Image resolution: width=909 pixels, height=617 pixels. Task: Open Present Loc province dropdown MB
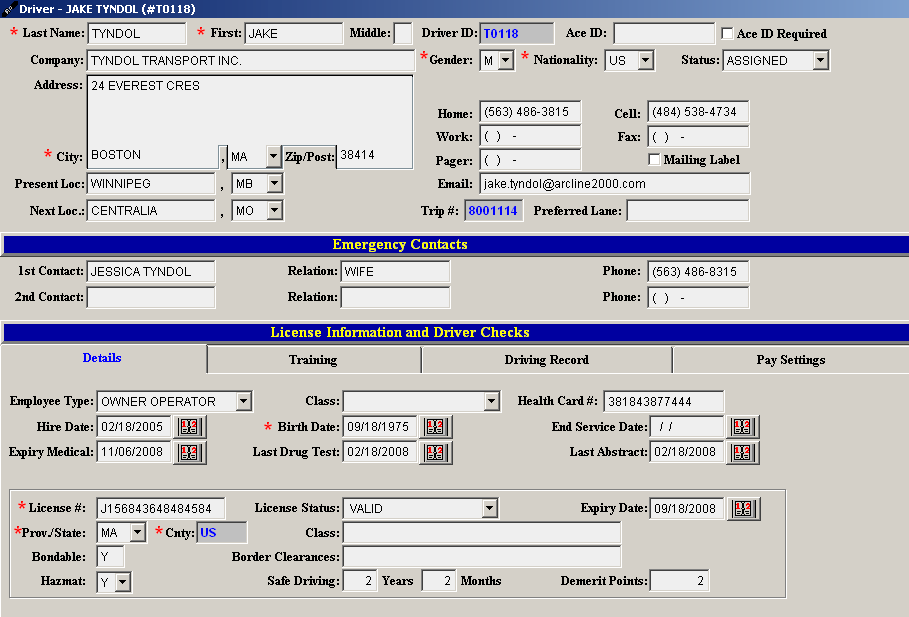[x=275, y=184]
